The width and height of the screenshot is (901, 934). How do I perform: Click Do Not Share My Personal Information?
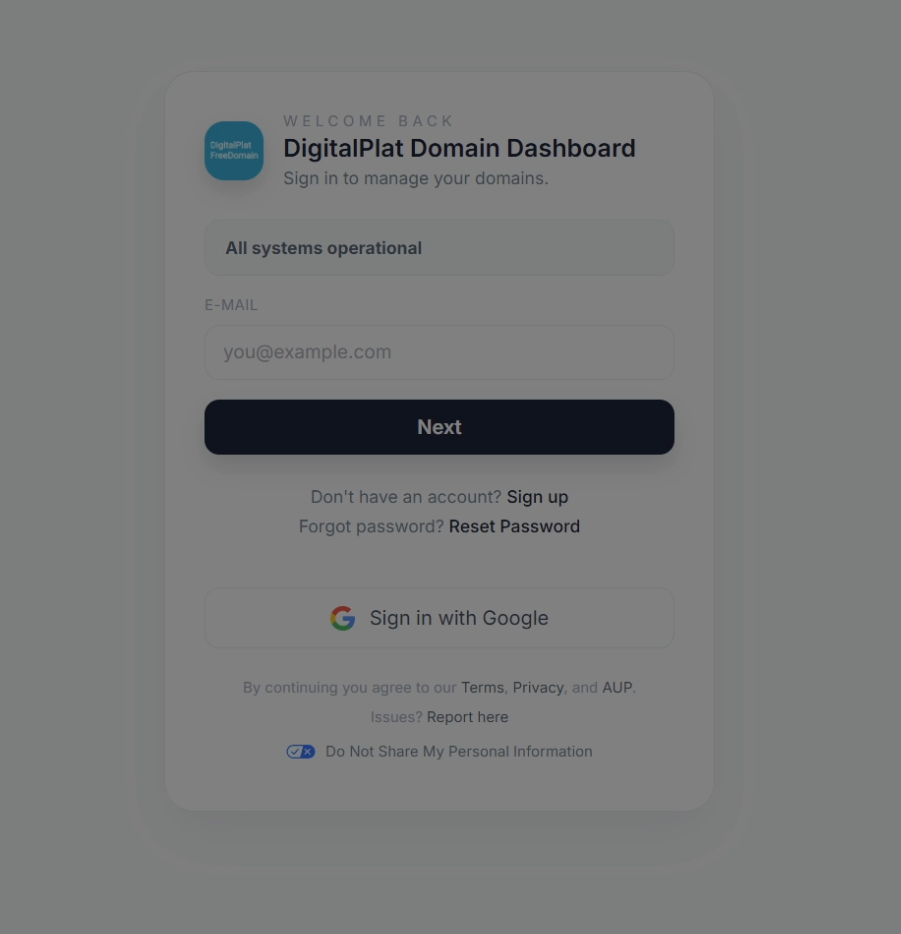pos(459,752)
